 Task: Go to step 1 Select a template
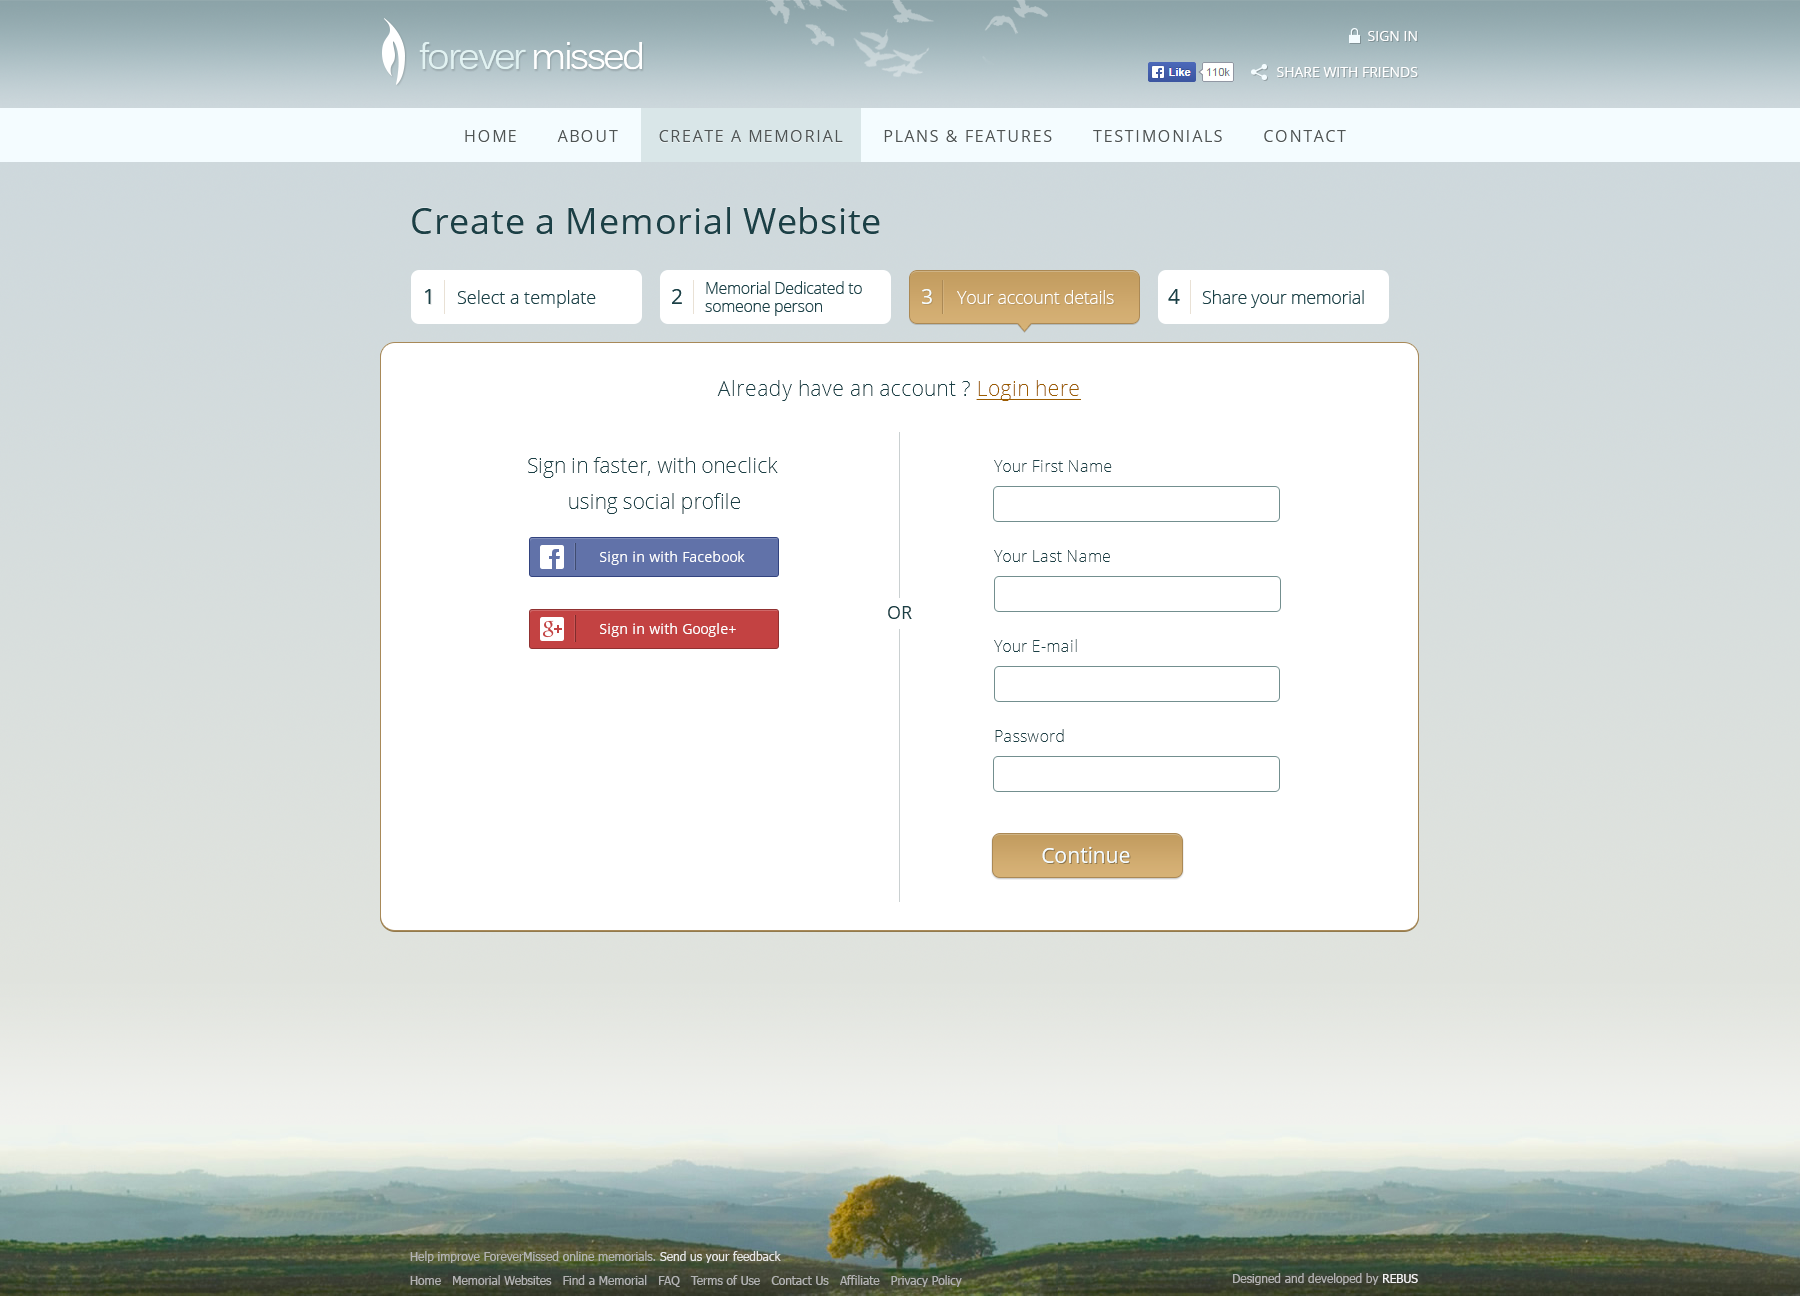(x=526, y=297)
